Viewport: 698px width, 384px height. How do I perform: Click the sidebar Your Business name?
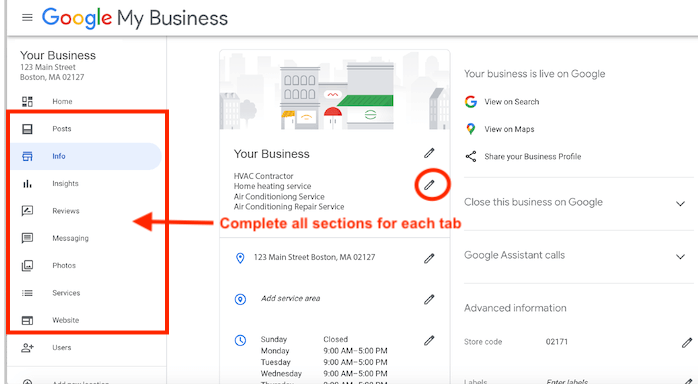click(58, 55)
